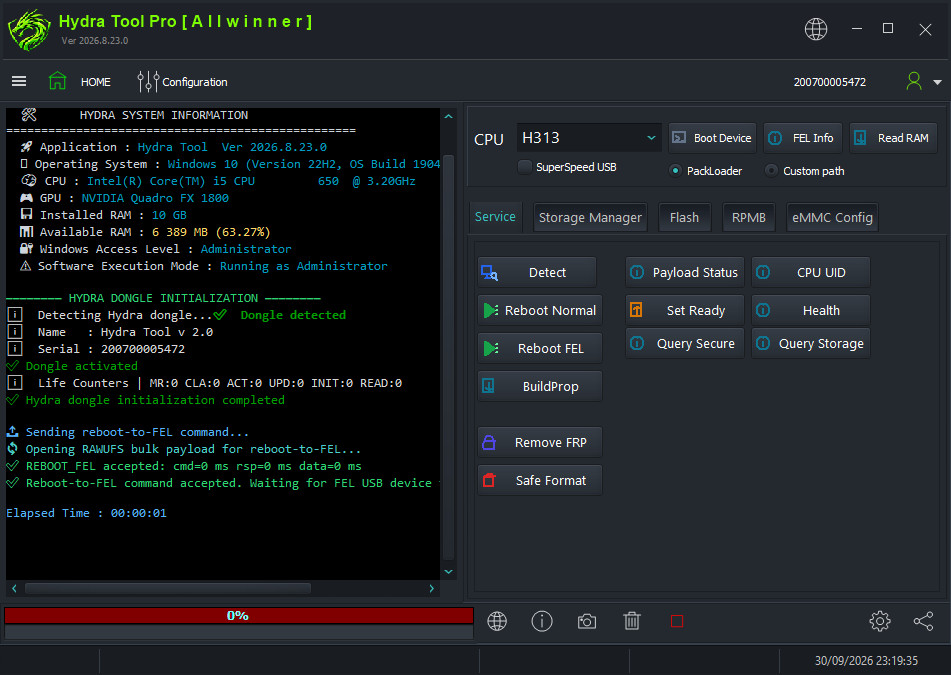Click the log horizontal scrollbar thumb
951x675 pixels.
click(x=167, y=588)
